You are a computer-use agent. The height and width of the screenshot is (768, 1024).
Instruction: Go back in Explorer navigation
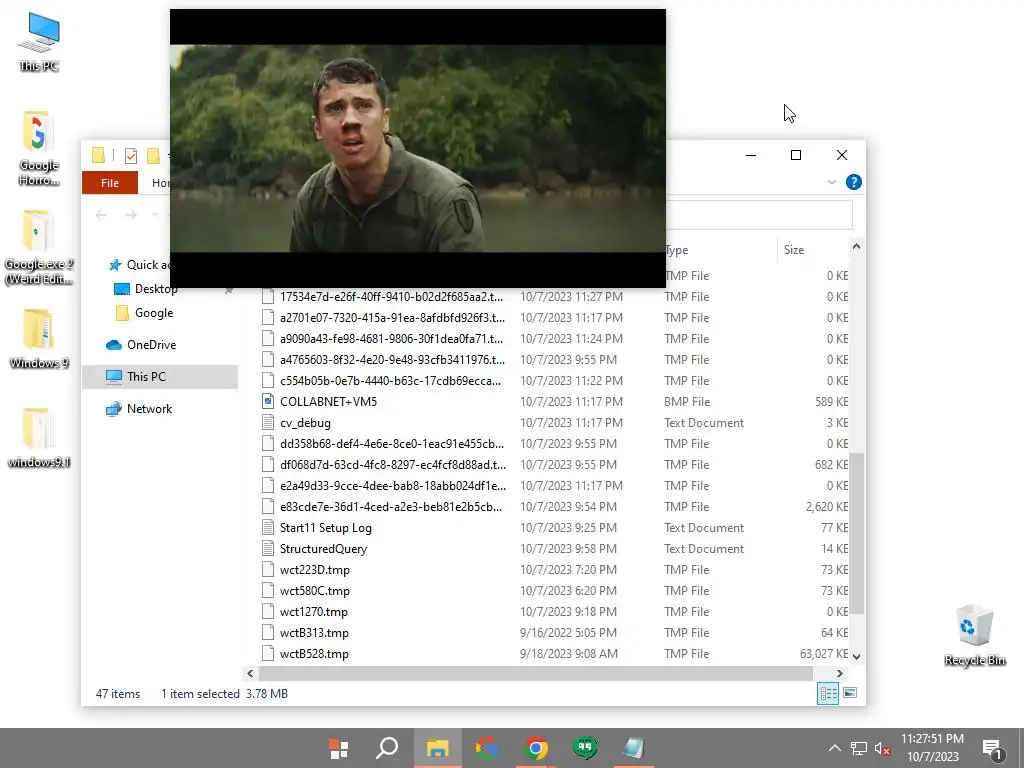[101, 214]
